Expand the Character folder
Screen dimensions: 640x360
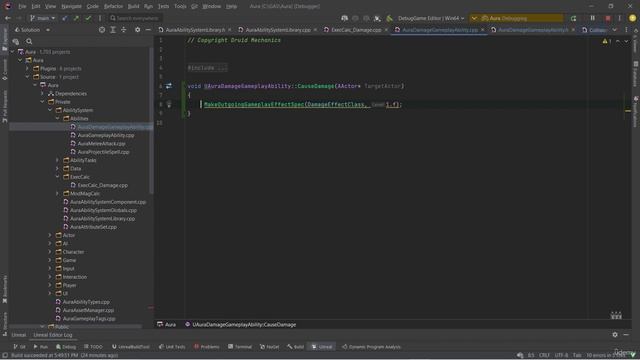[50, 252]
